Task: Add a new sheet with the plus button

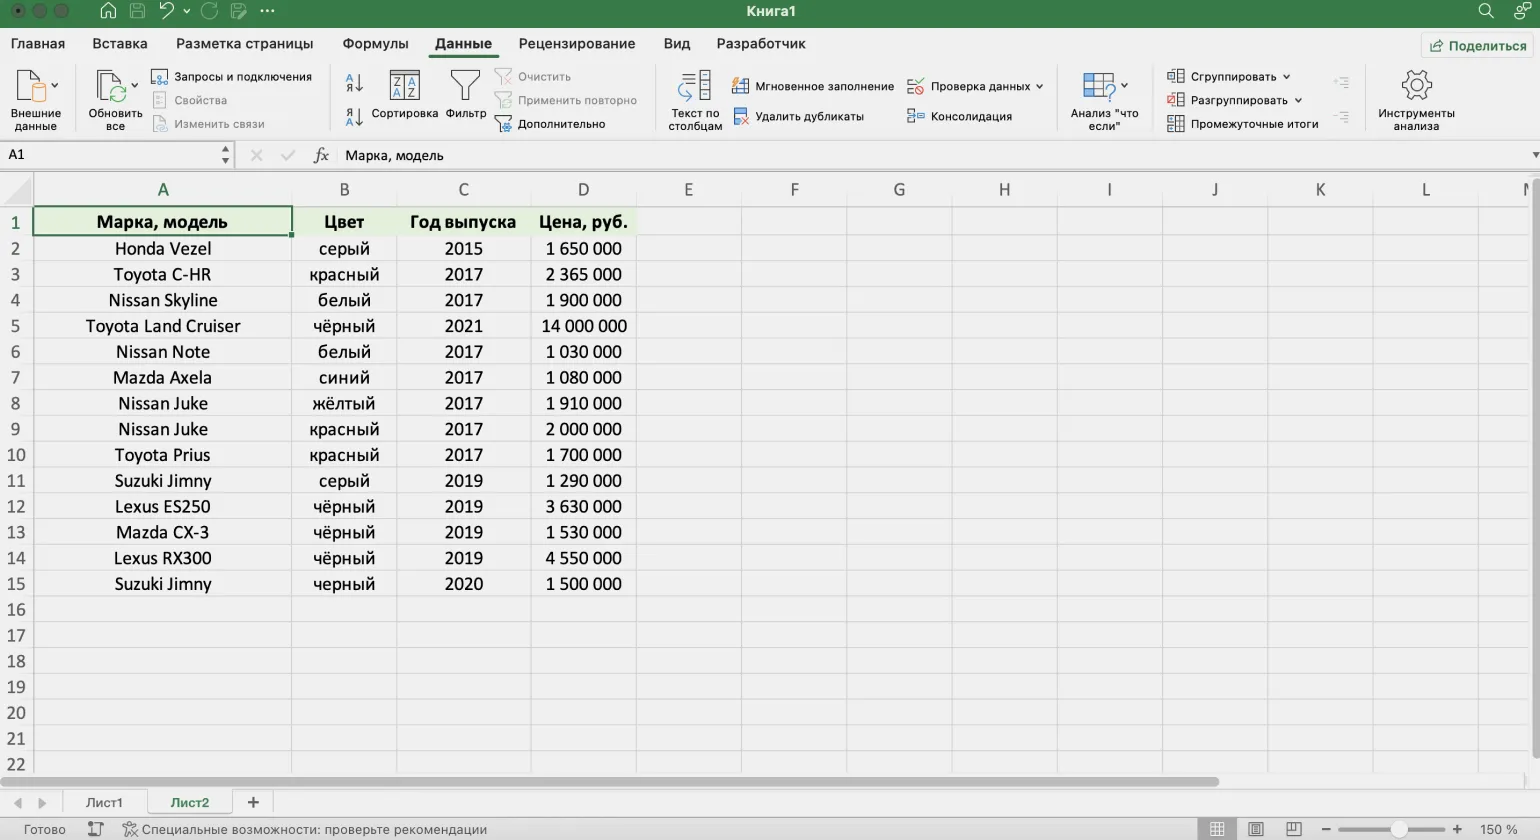Action: coord(253,802)
